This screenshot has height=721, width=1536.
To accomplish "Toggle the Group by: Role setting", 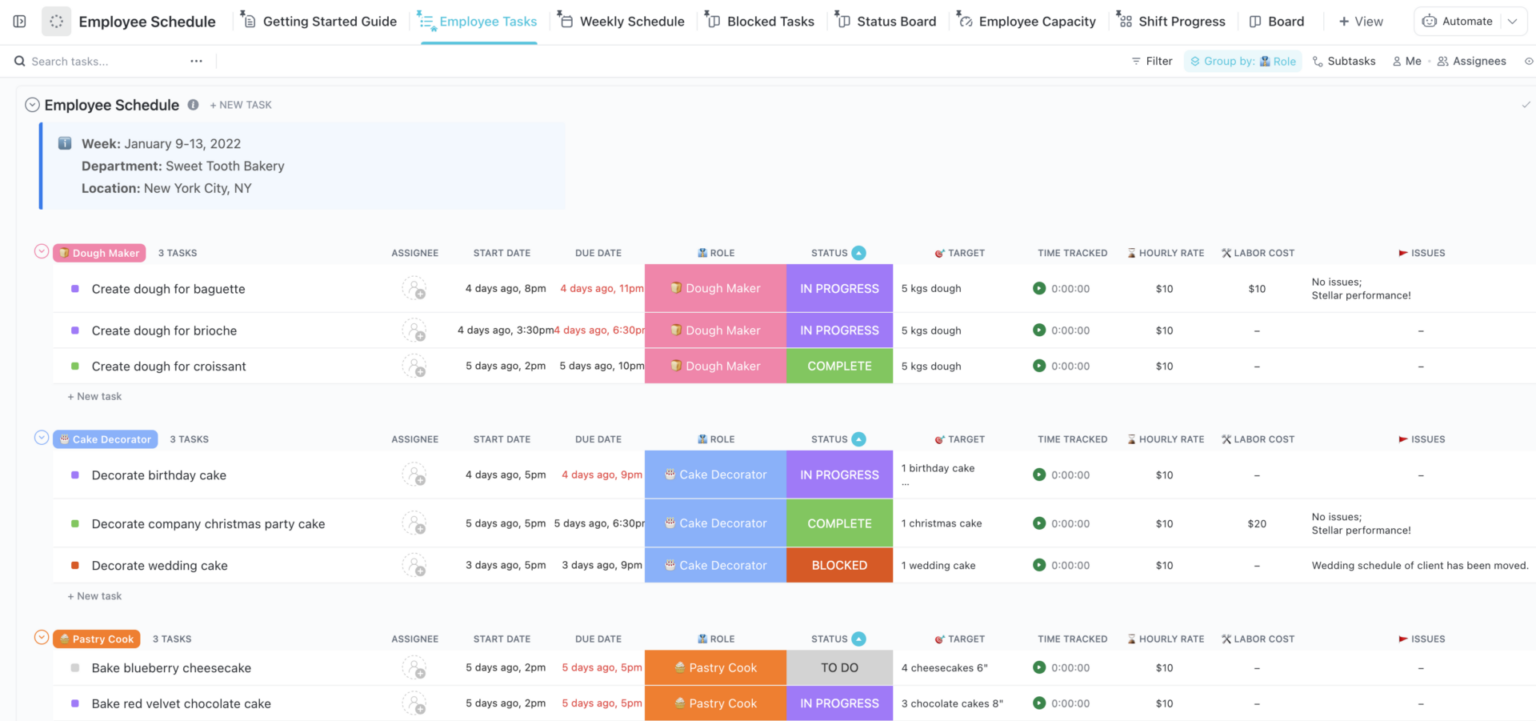I will coord(1242,61).
